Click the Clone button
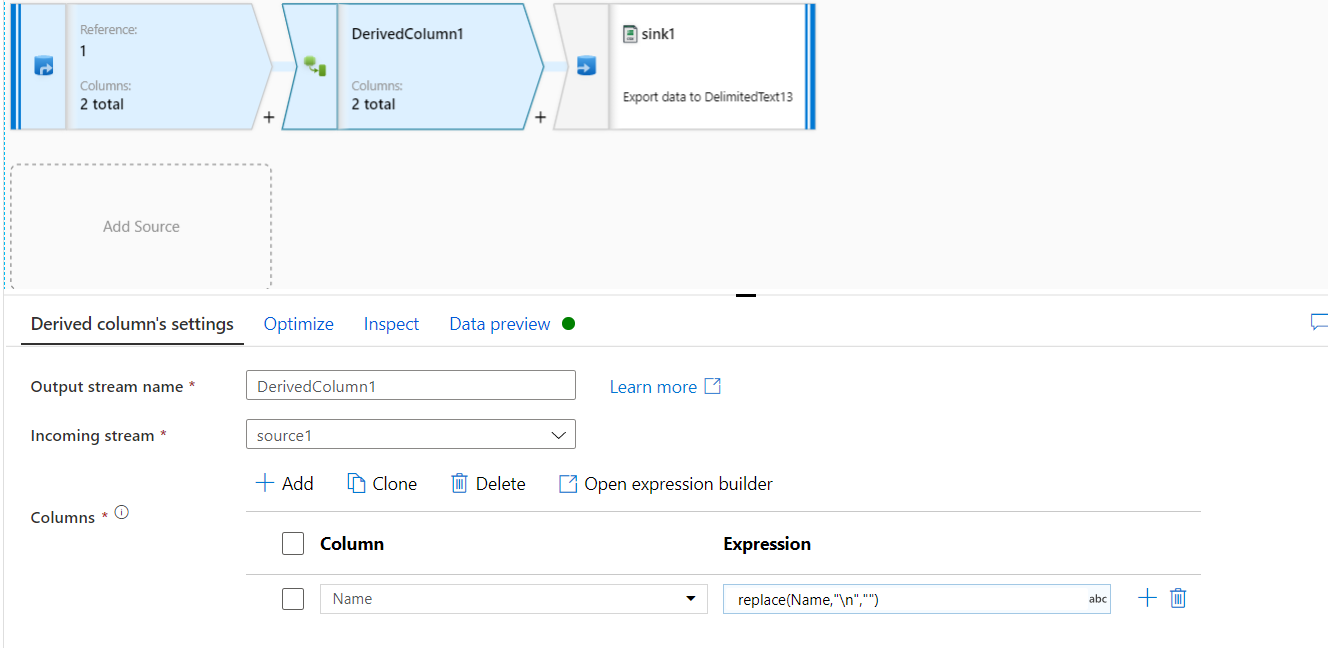Viewport: 1328px width, 648px height. click(382, 484)
